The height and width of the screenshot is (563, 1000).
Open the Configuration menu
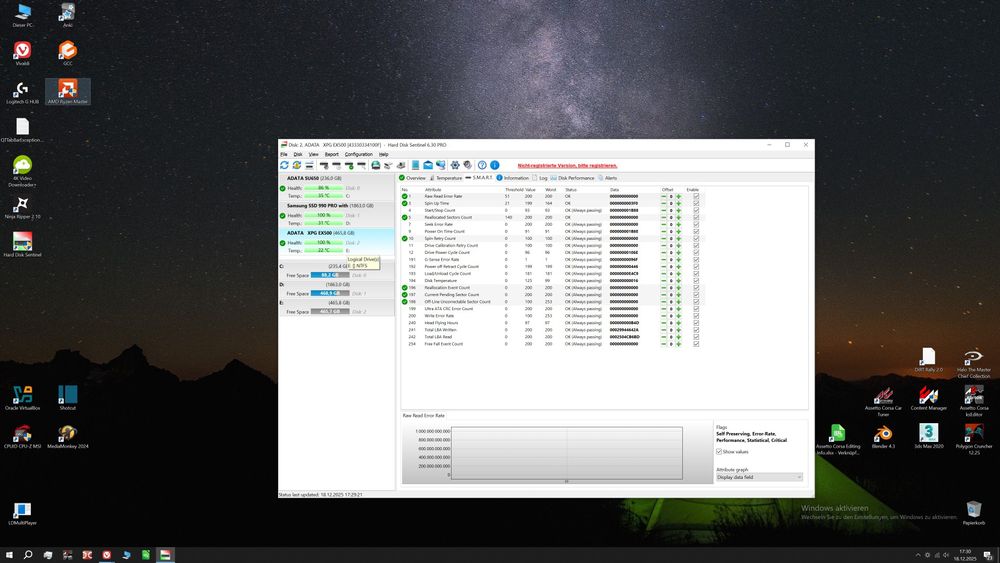(x=358, y=154)
